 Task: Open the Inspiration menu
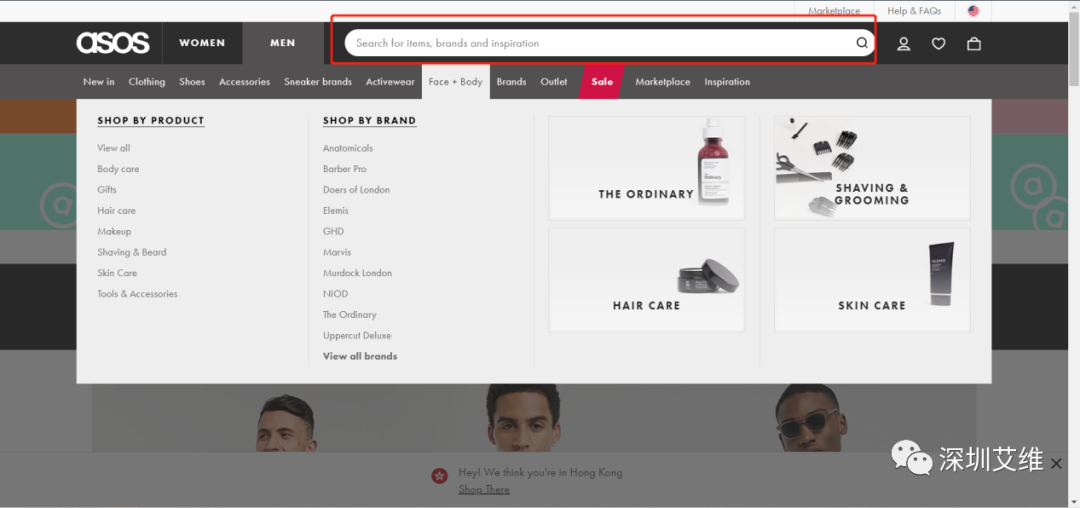coord(727,81)
